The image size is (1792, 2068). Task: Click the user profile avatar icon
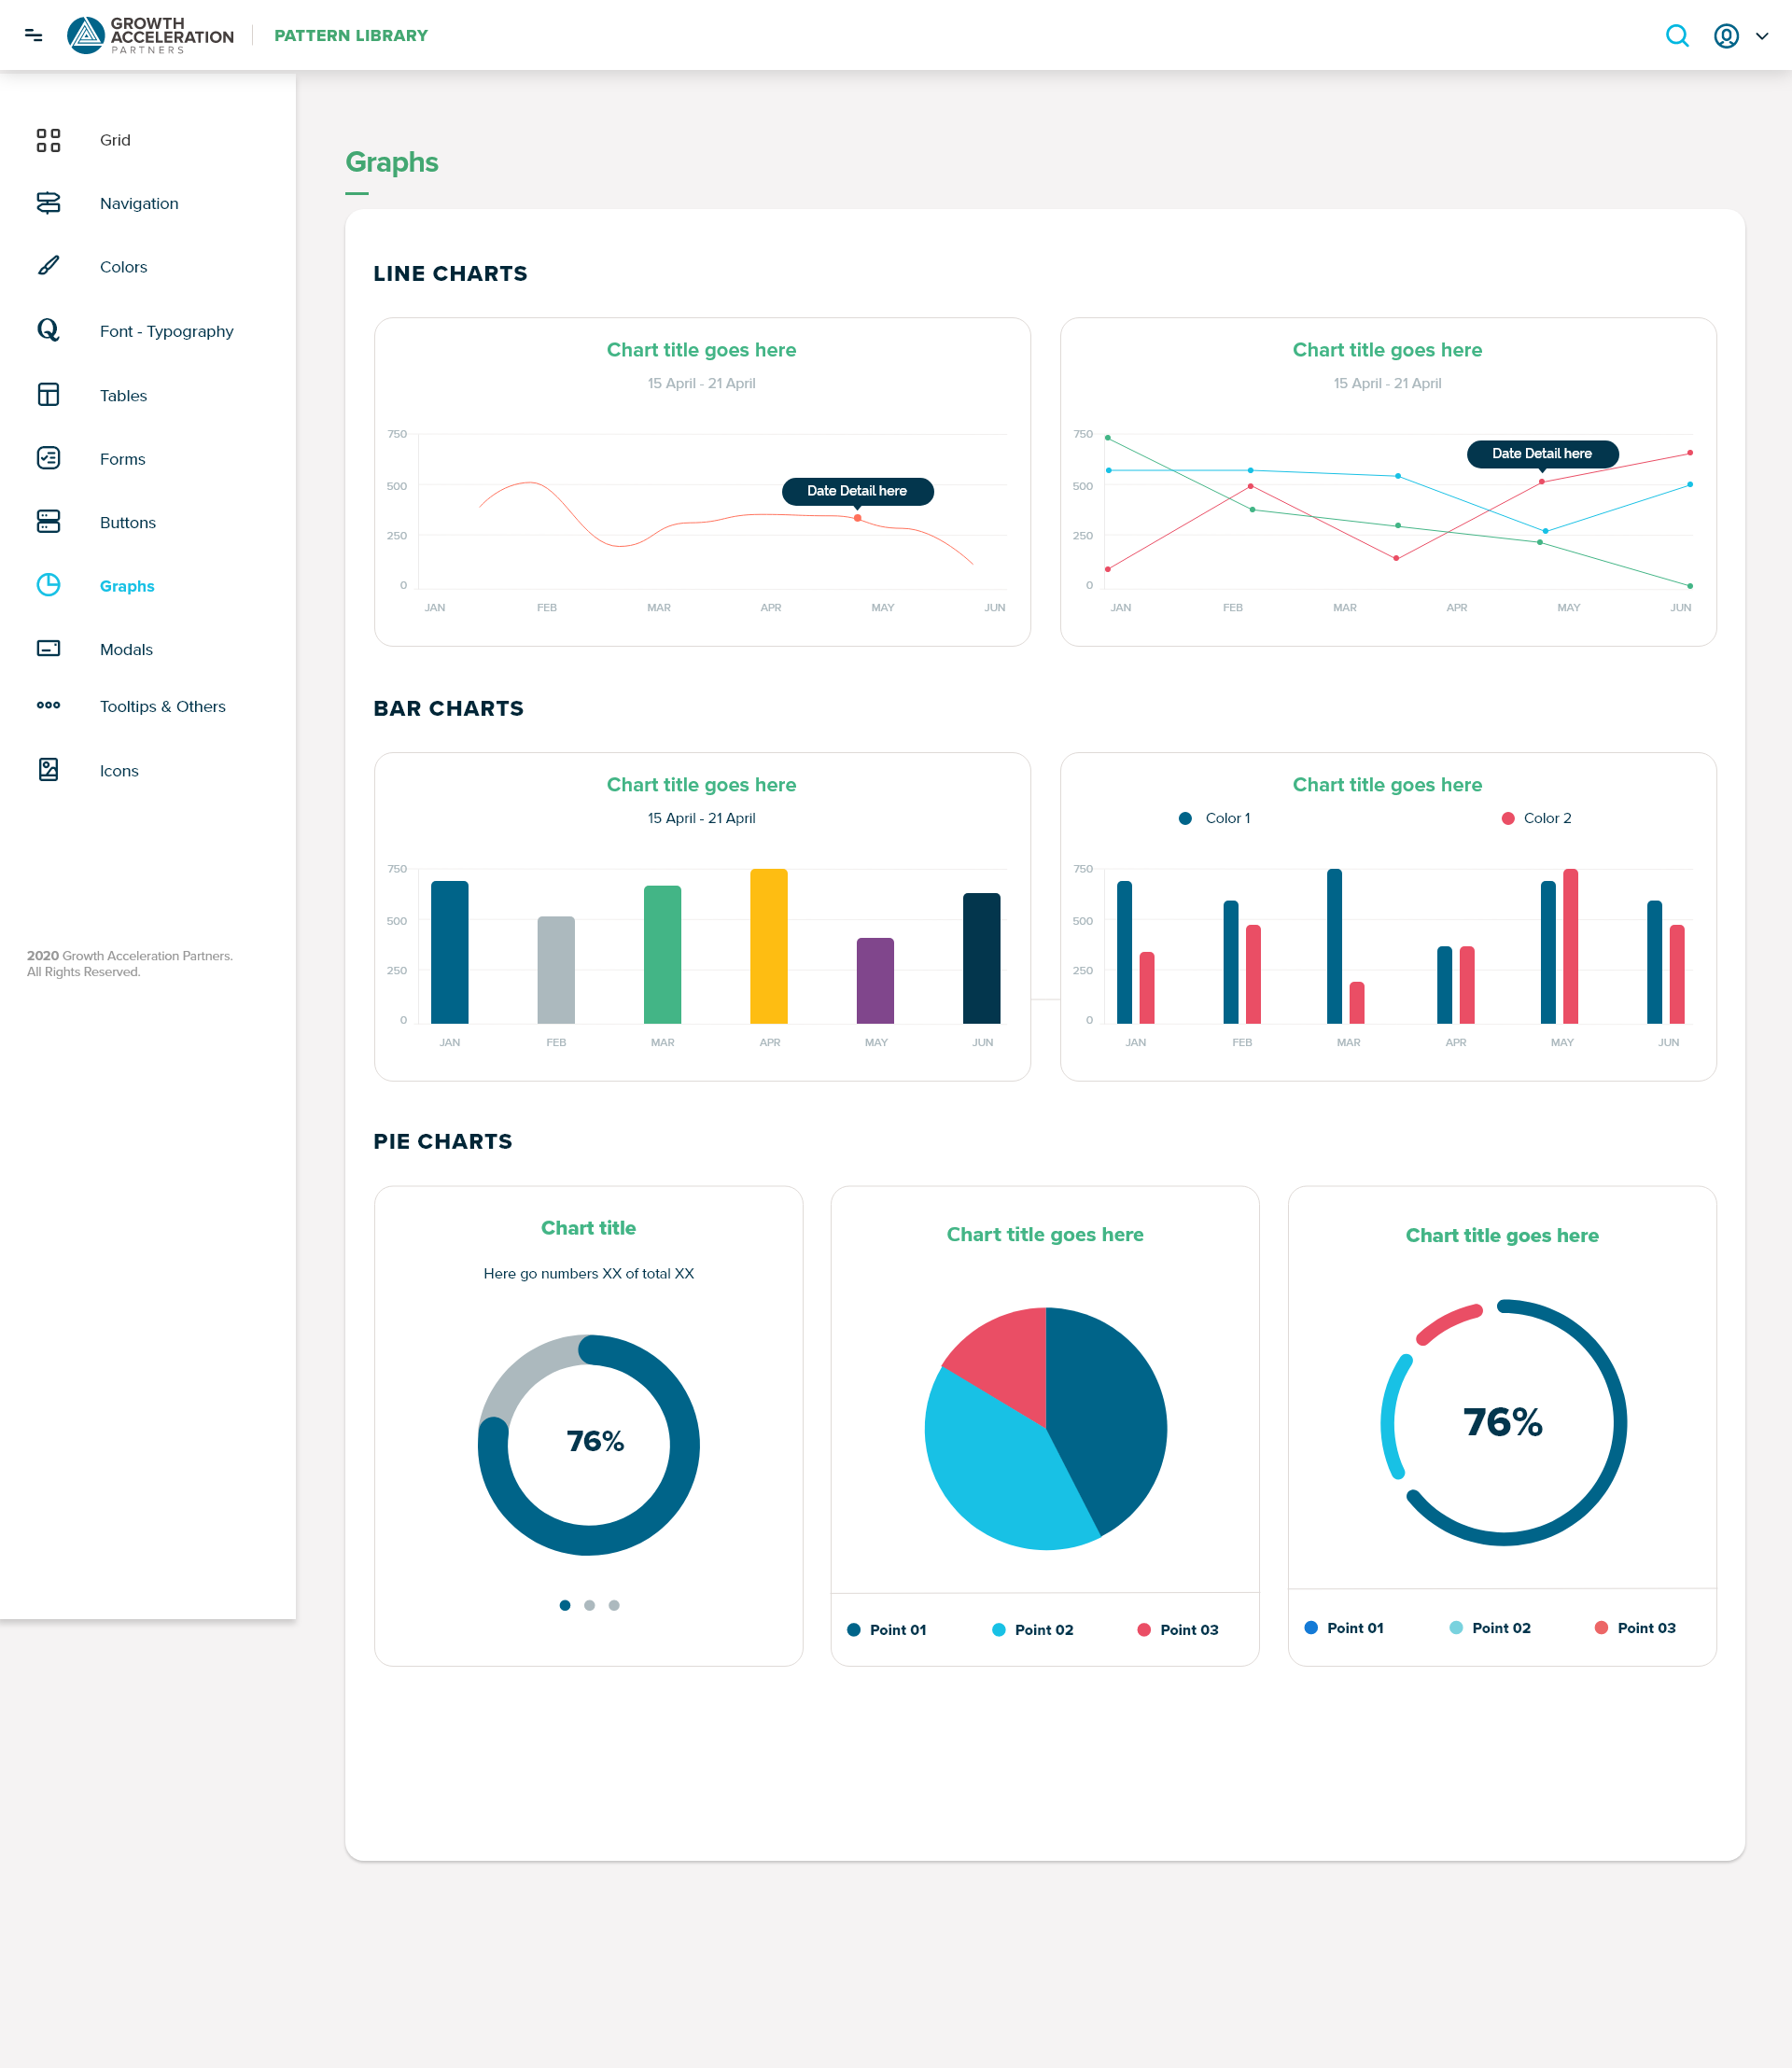[x=1726, y=36]
